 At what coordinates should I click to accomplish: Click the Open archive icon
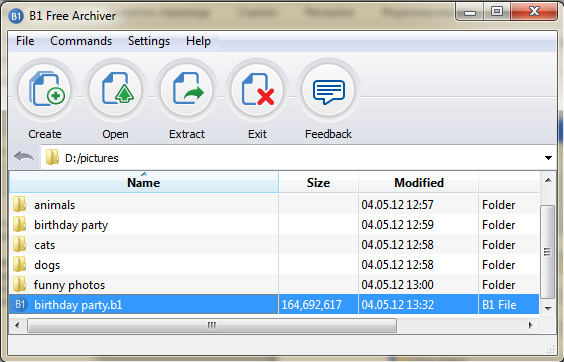click(115, 90)
